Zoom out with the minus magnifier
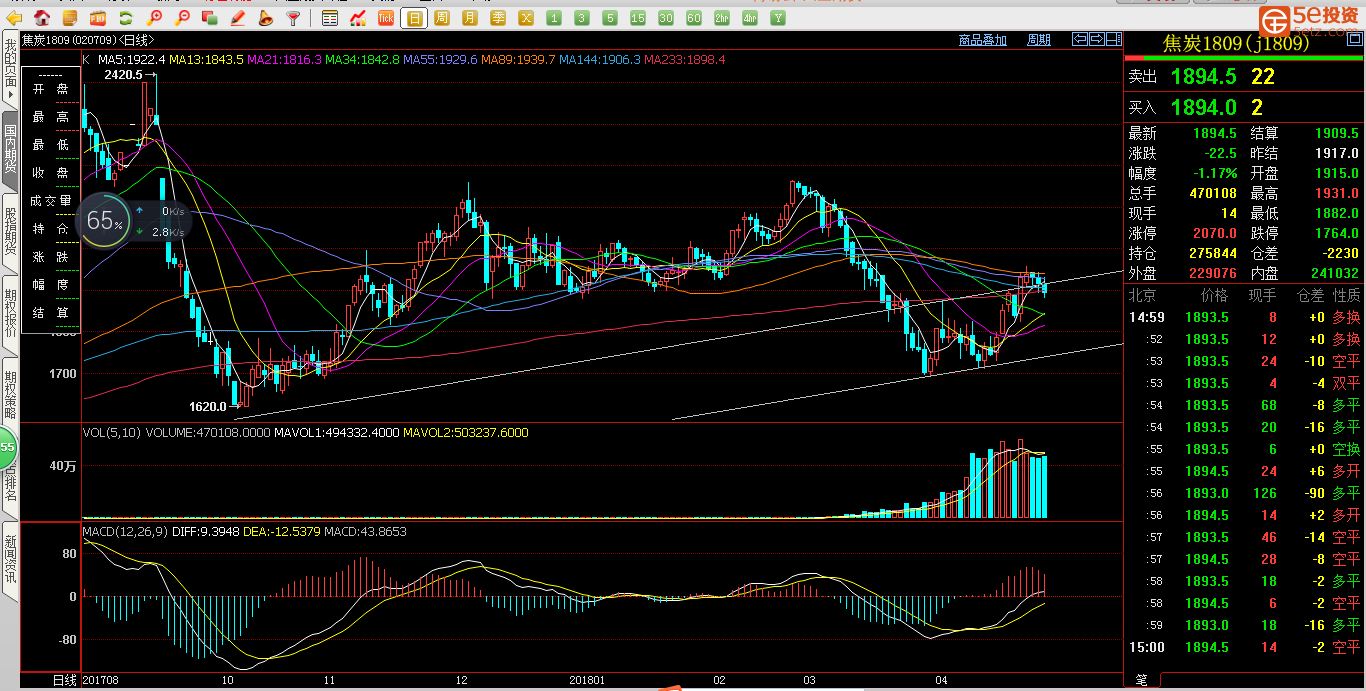 pos(182,18)
